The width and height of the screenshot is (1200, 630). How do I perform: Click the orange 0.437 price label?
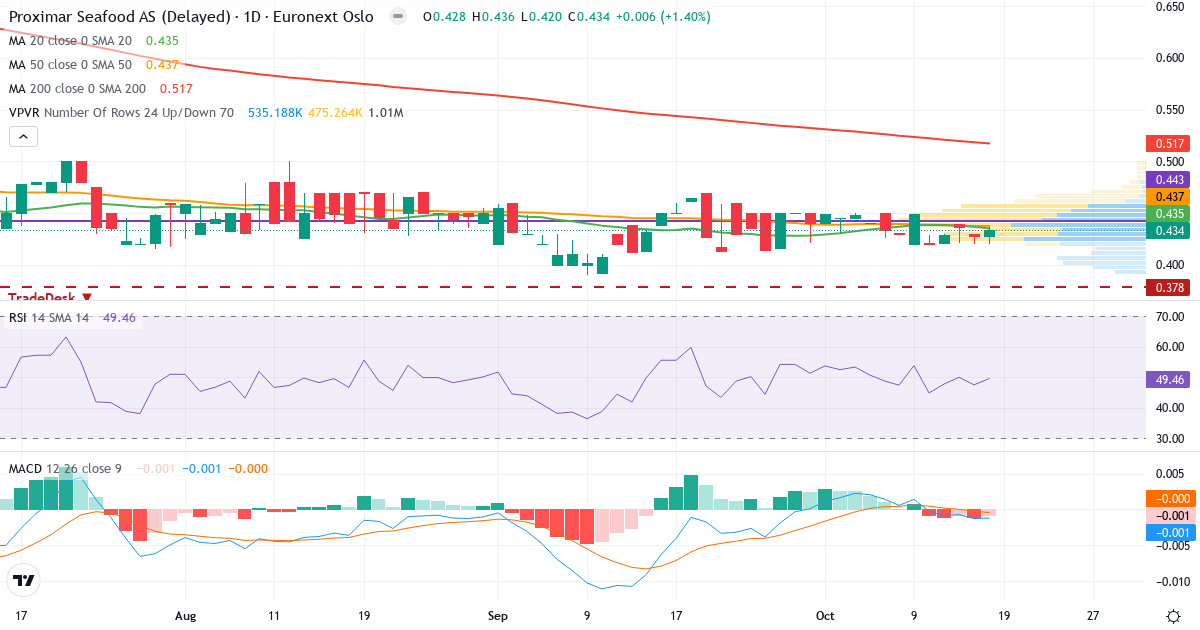(x=1170, y=197)
